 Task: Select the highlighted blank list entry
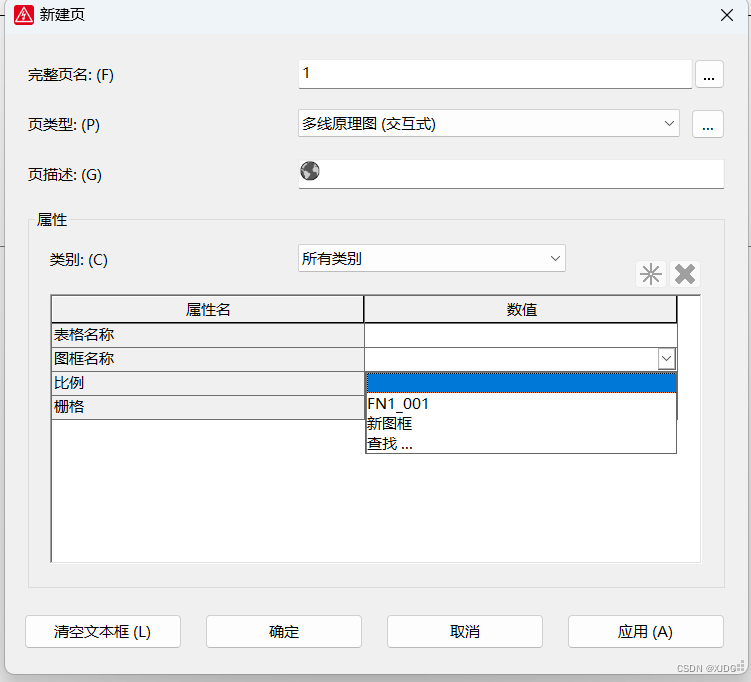click(520, 383)
